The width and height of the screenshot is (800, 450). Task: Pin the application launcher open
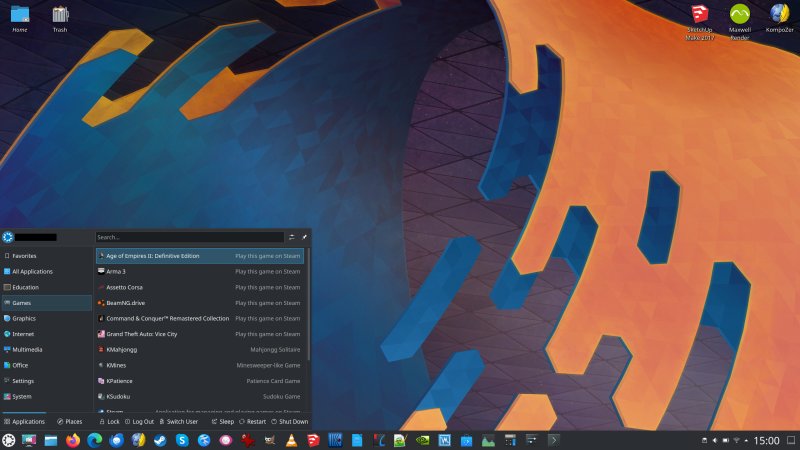304,237
